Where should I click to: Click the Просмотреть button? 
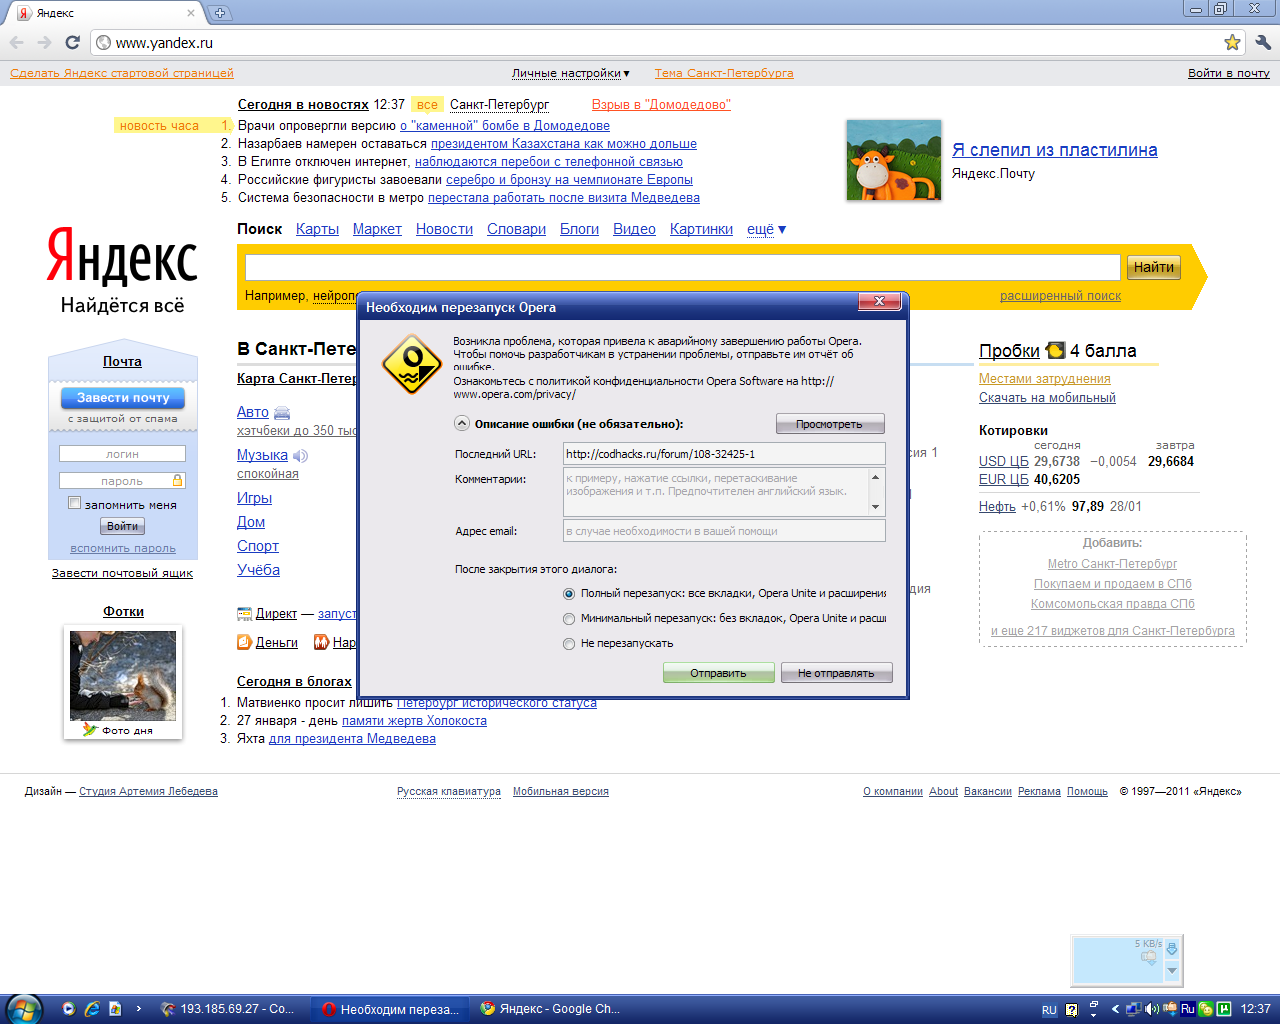click(829, 424)
